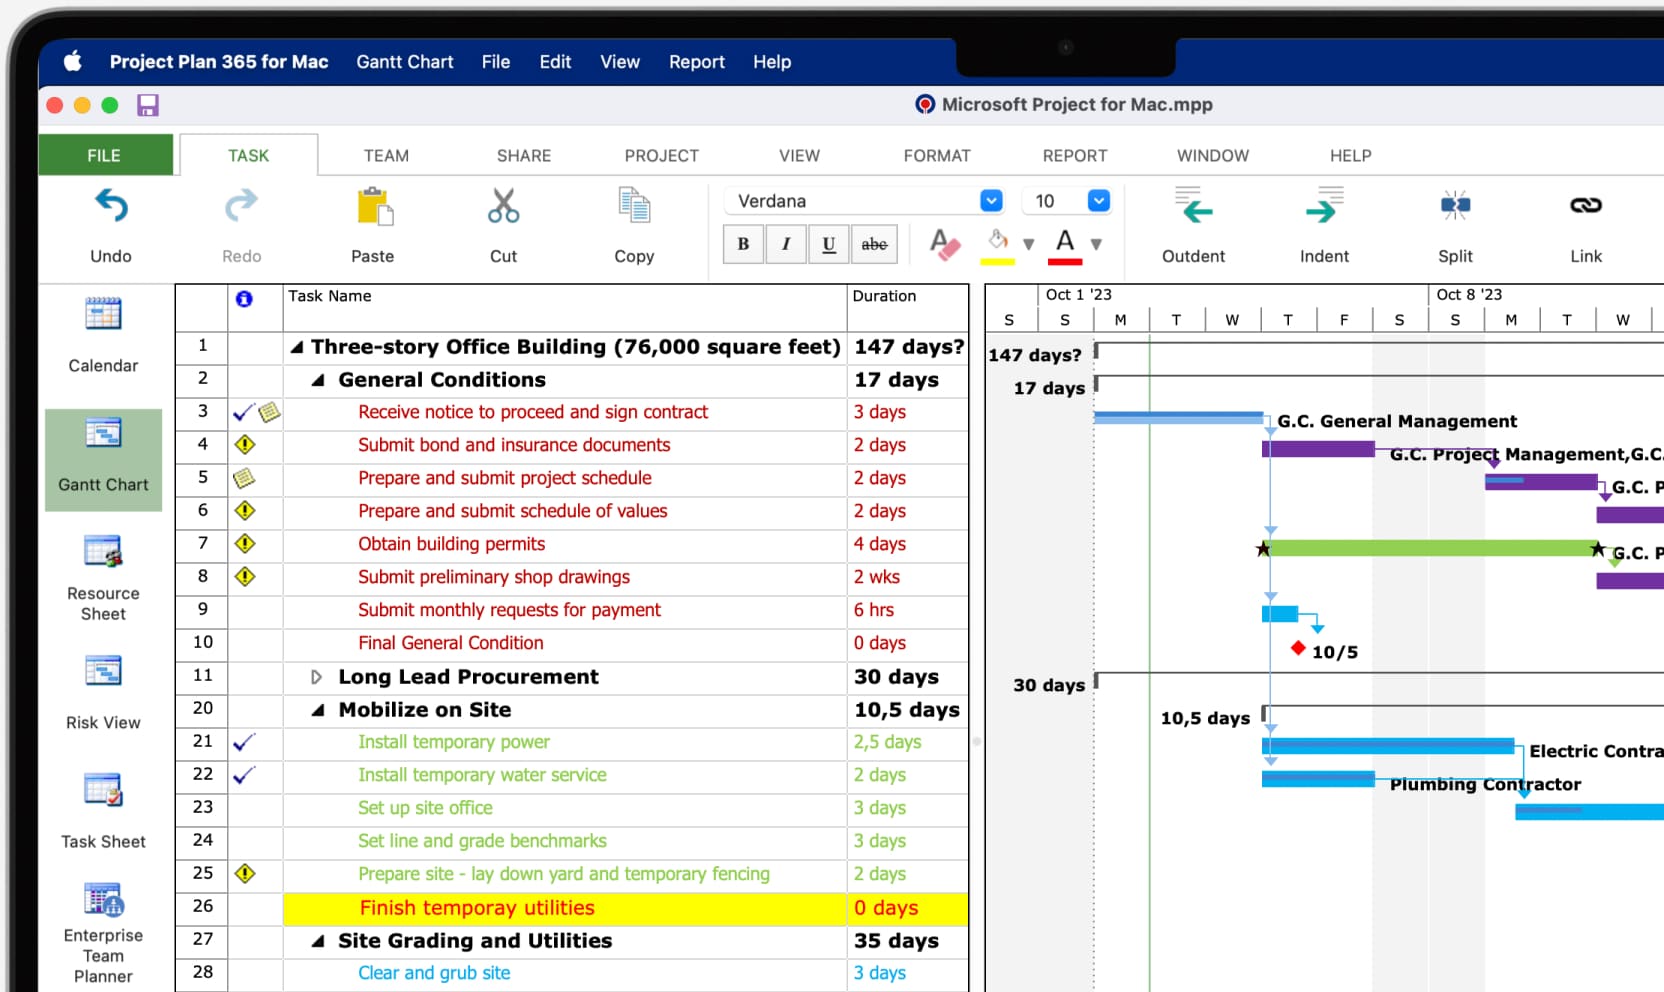
Task: Open the Verdana font dropdown
Action: pyautogui.click(x=991, y=201)
